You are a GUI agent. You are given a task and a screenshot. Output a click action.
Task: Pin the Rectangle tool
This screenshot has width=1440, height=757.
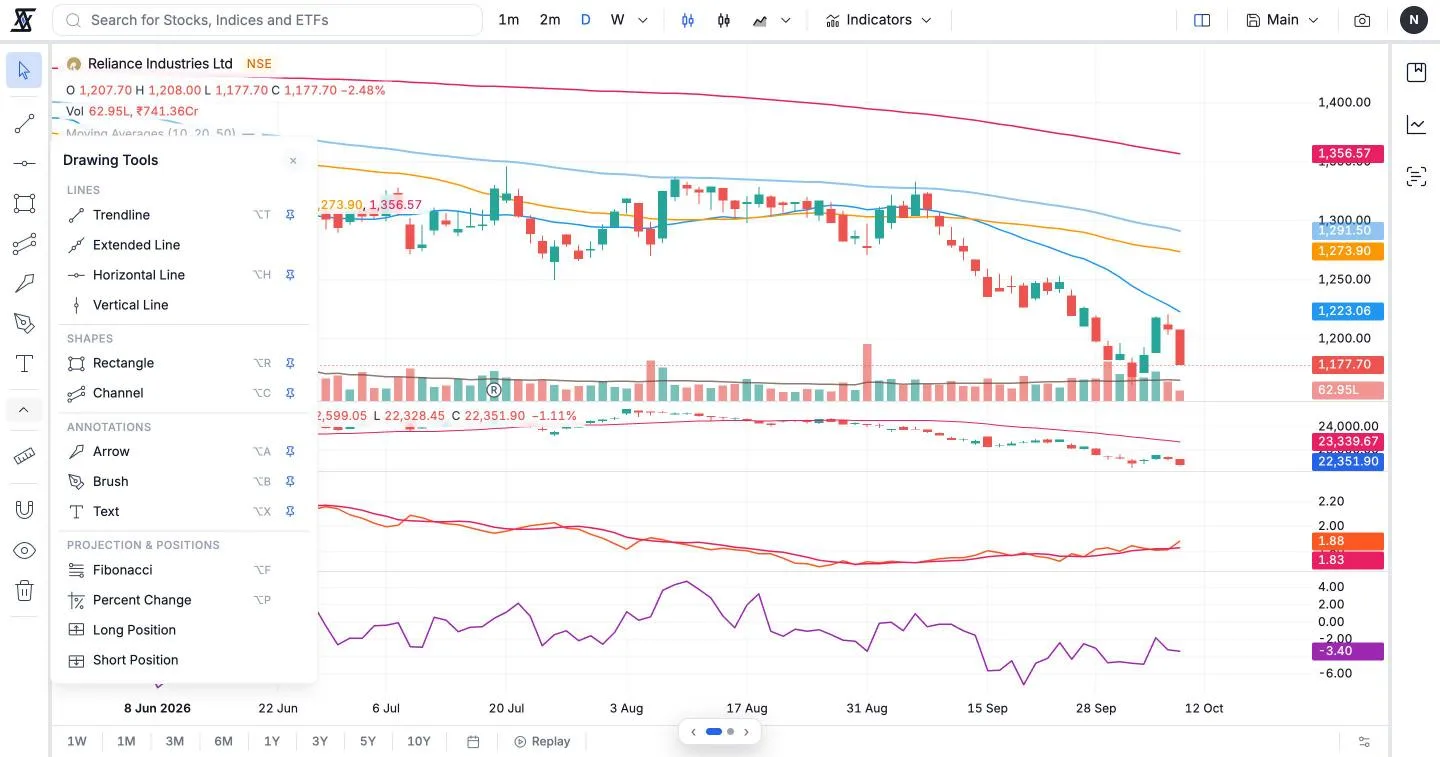[290, 363]
